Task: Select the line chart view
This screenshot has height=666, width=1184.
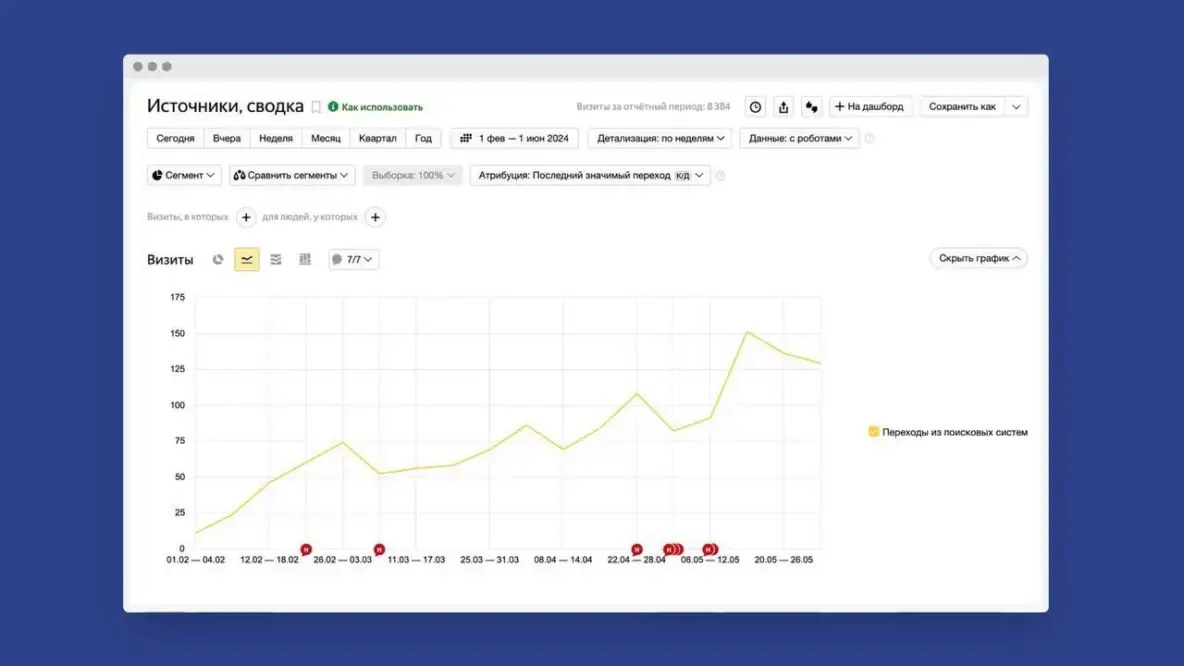Action: (247, 260)
